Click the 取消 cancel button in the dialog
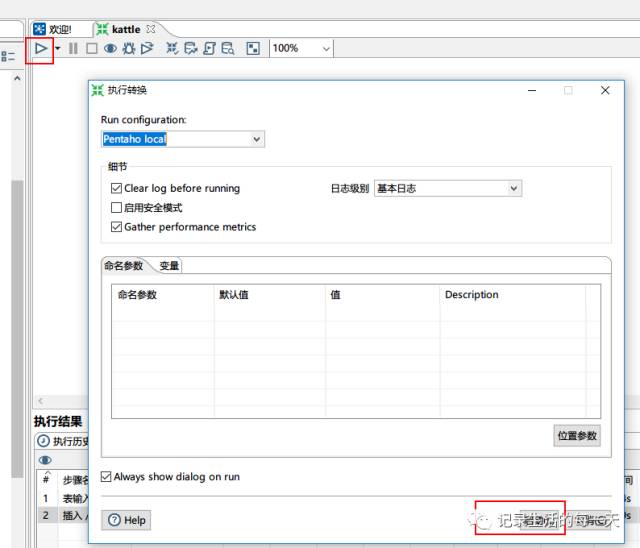 pyautogui.click(x=591, y=520)
